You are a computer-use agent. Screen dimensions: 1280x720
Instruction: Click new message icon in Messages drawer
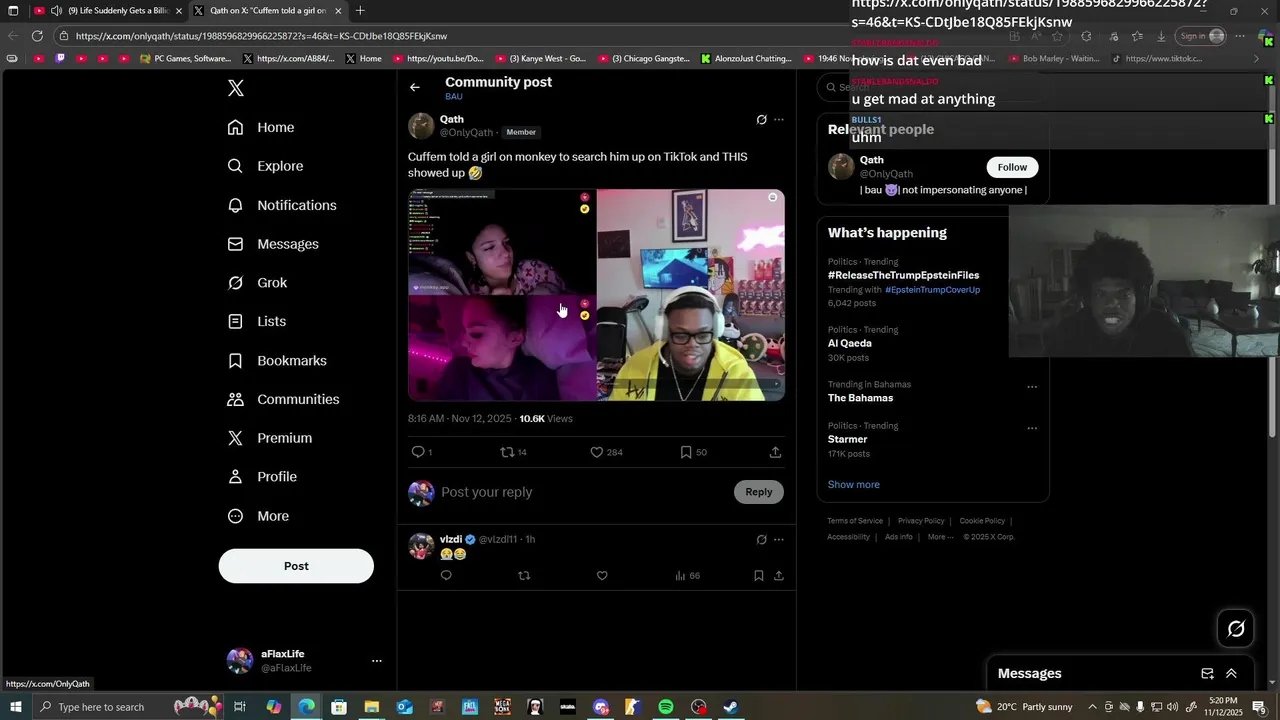tap(1207, 674)
